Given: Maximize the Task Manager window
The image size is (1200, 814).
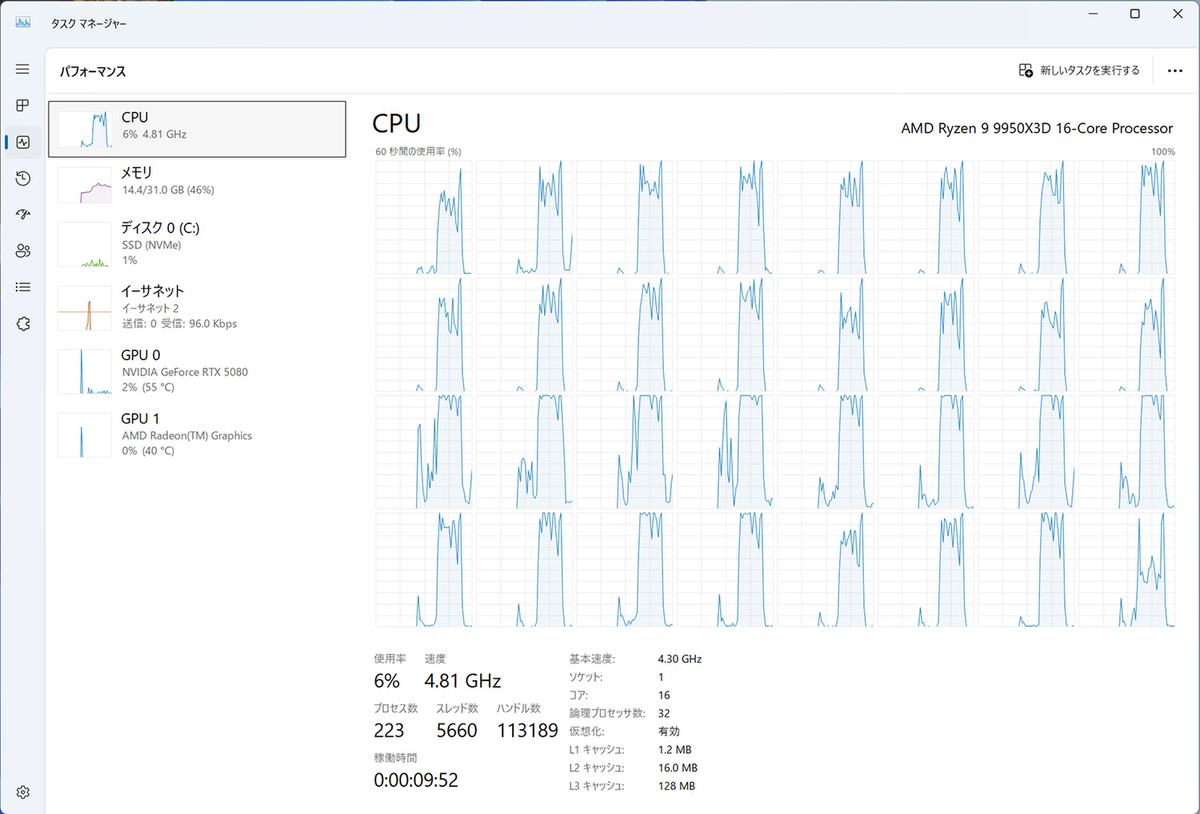Looking at the screenshot, I should [x=1135, y=14].
